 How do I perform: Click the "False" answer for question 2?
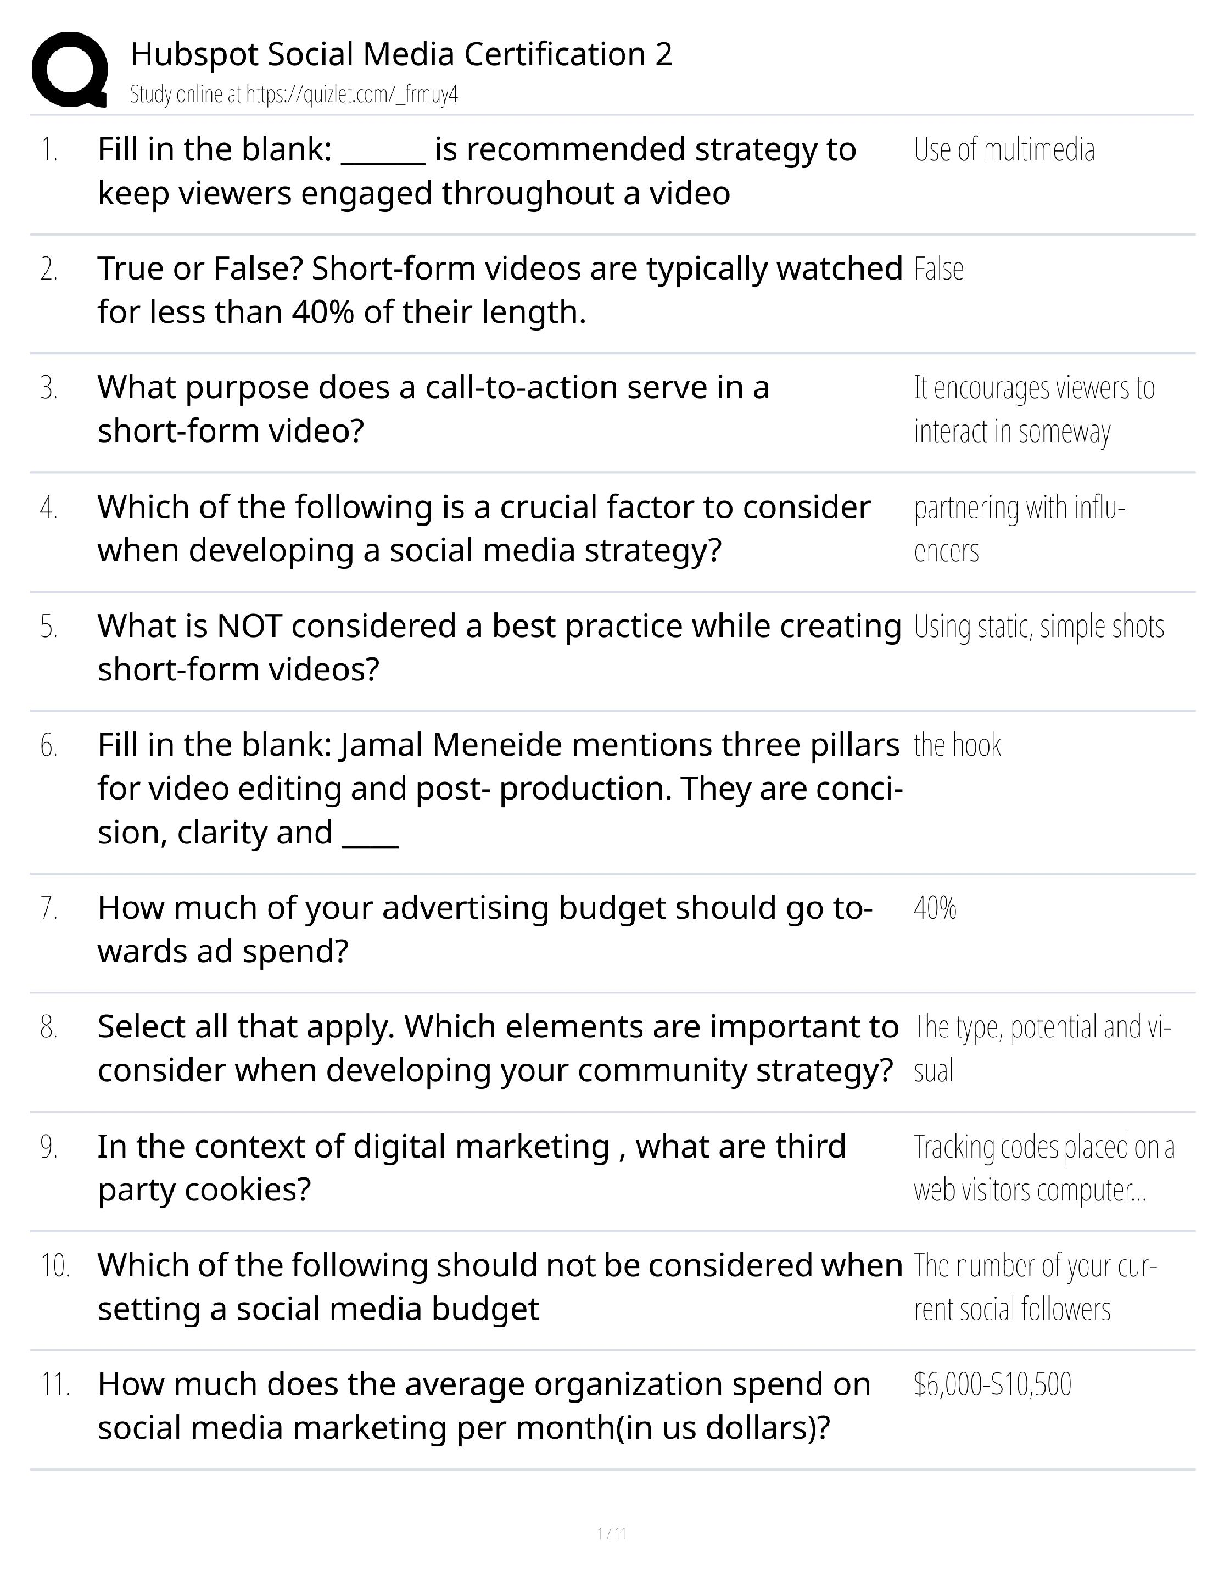938,269
